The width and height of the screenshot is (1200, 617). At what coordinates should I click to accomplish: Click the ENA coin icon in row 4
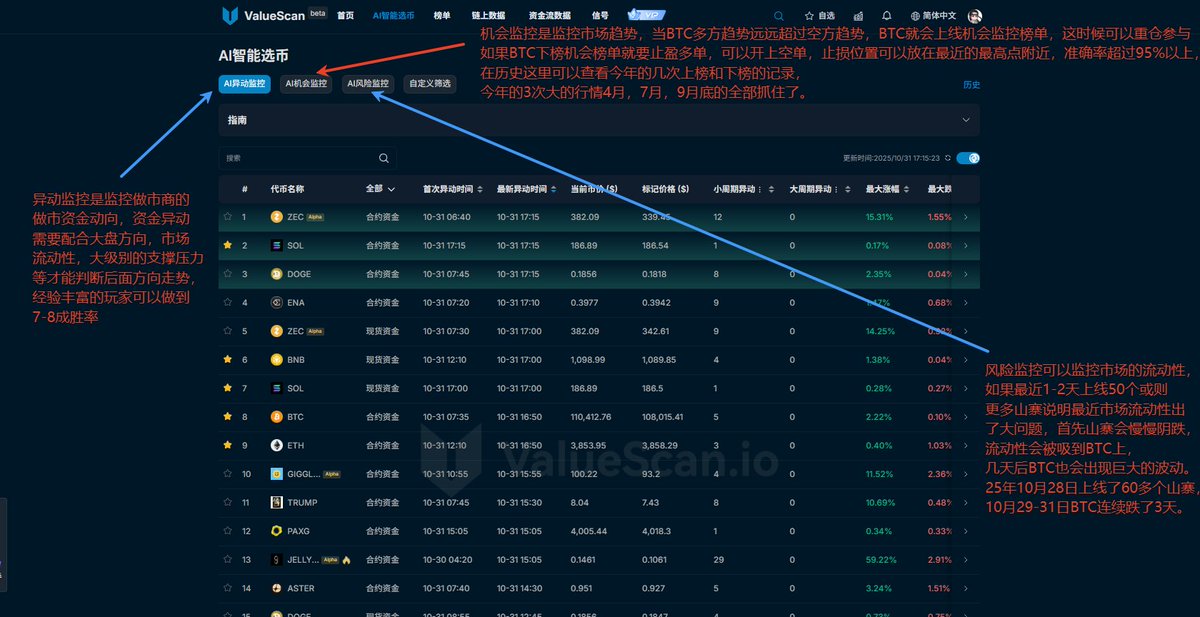tap(277, 302)
